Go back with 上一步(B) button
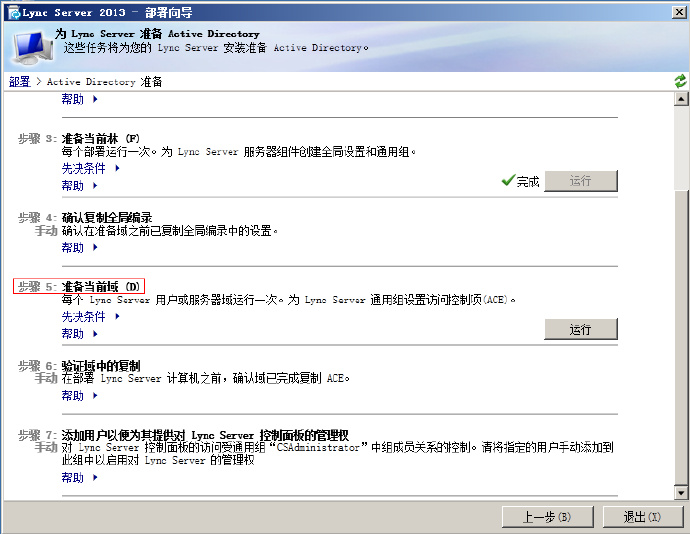This screenshot has height=534, width=690. (547, 517)
